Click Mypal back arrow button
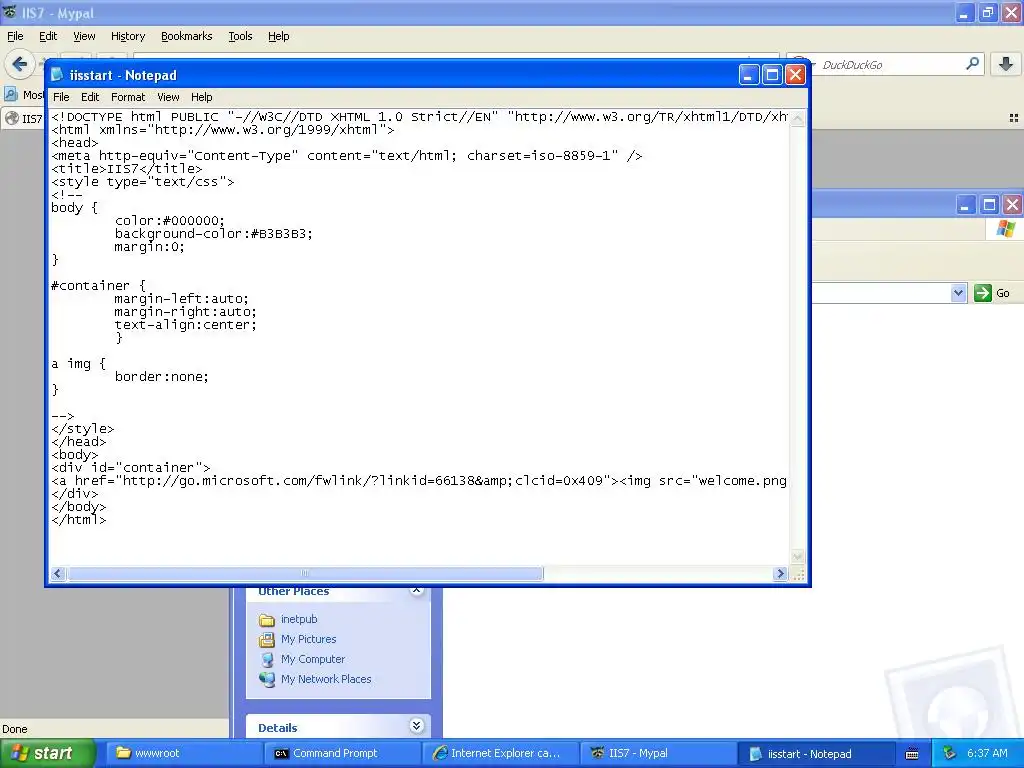Screen dimensions: 1024x768 point(20,64)
